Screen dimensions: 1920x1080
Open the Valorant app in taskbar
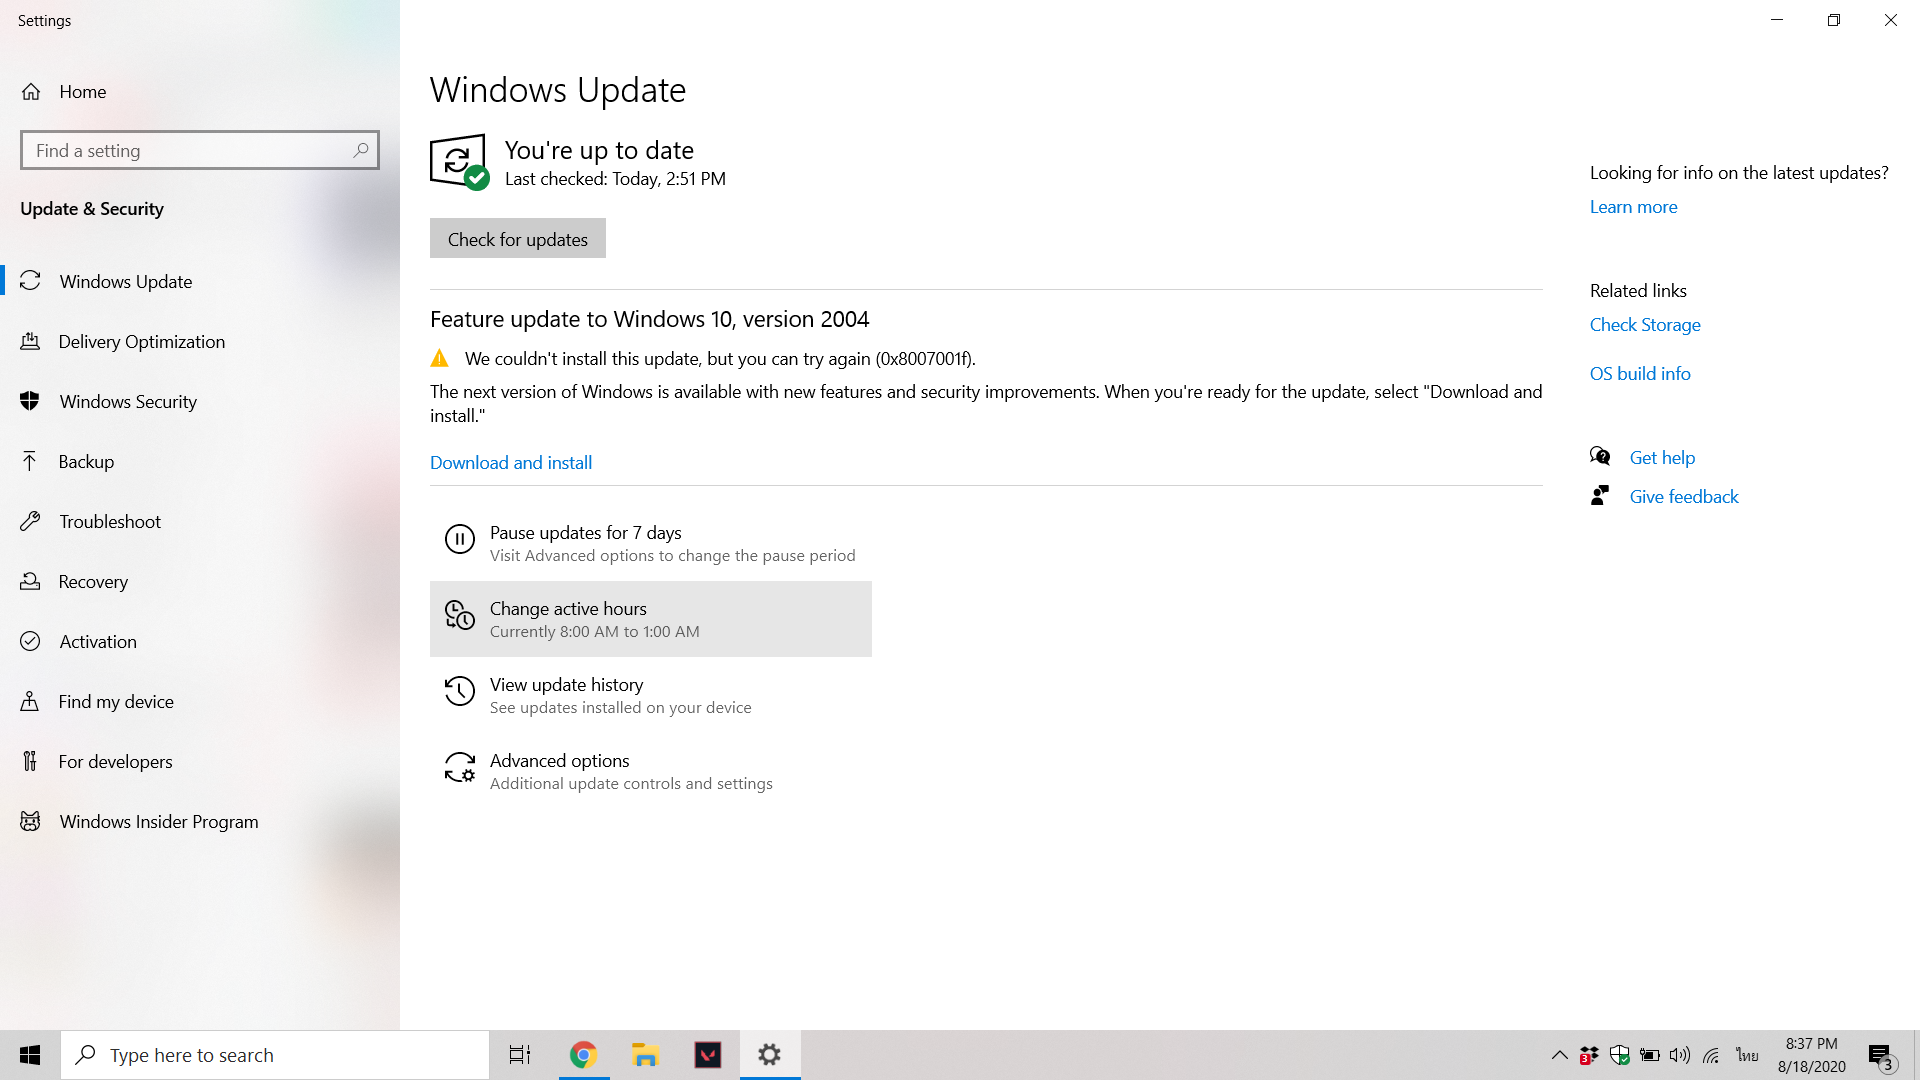click(x=708, y=1055)
